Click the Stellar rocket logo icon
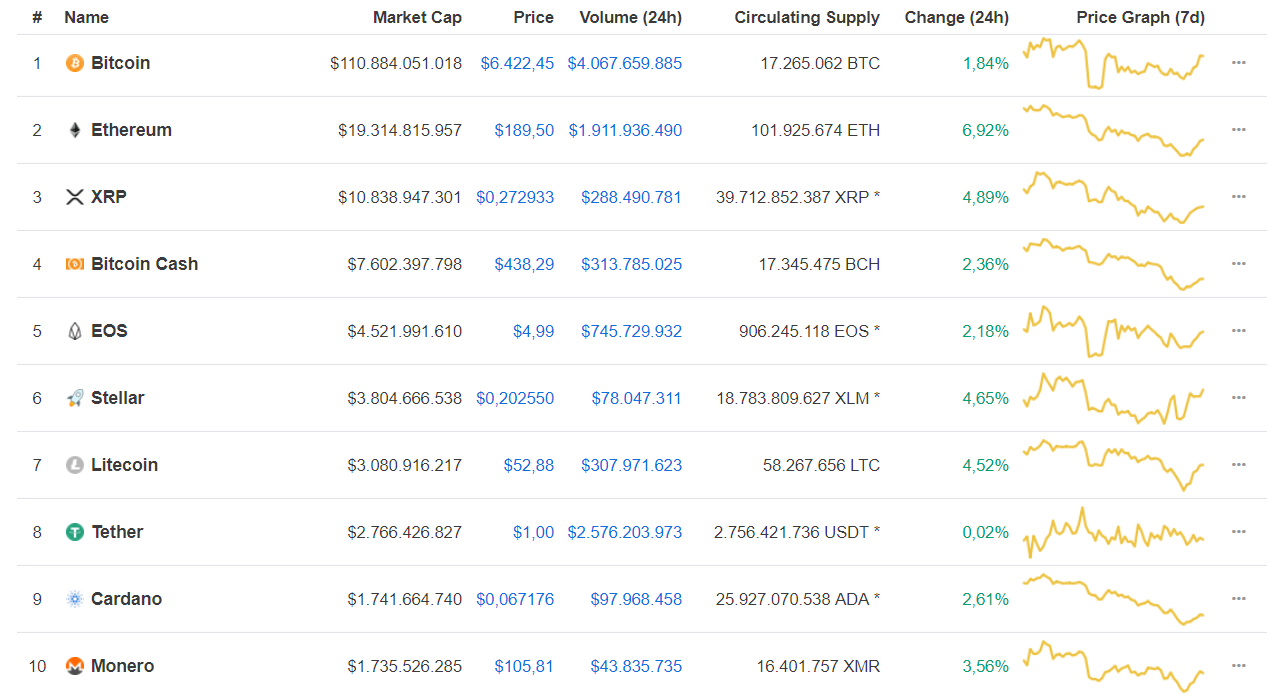Screen dimensions: 1280x698 pos(74,398)
